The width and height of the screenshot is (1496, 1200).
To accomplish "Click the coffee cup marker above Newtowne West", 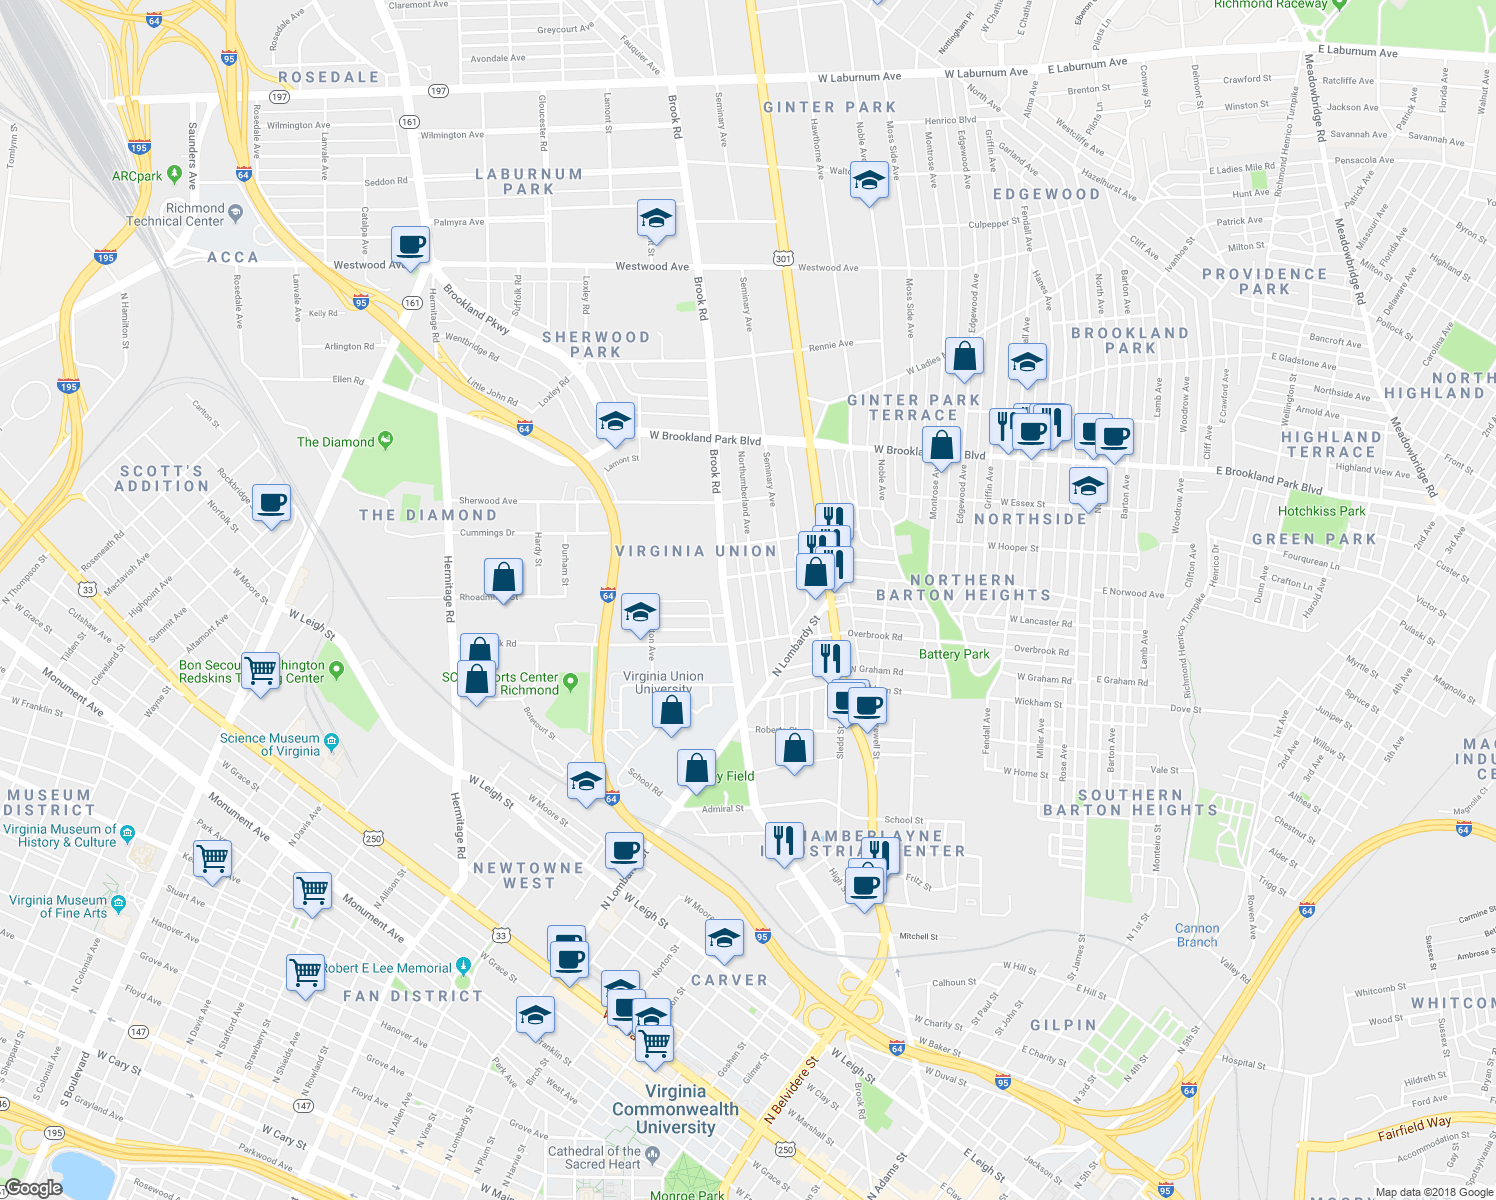I will 625,853.
